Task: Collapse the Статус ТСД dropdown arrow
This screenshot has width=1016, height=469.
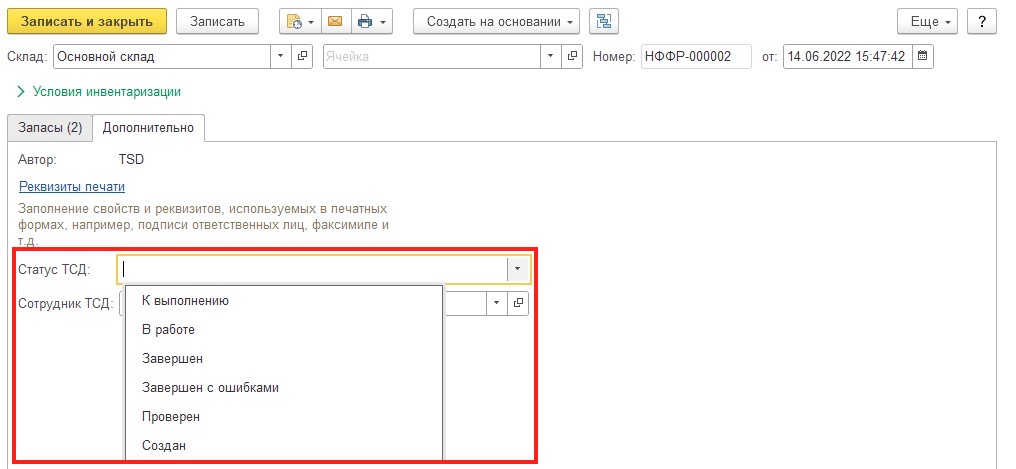Action: pos(518,269)
